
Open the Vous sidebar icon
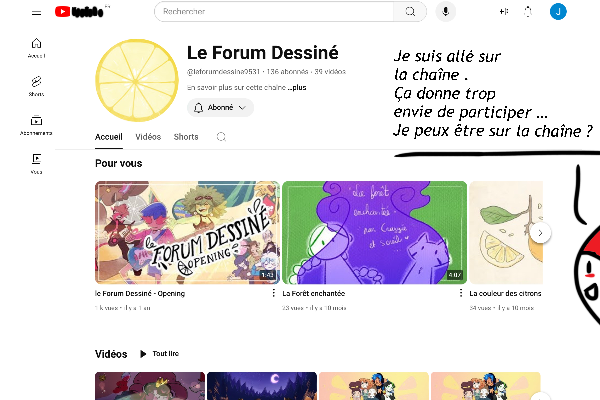pos(36,164)
